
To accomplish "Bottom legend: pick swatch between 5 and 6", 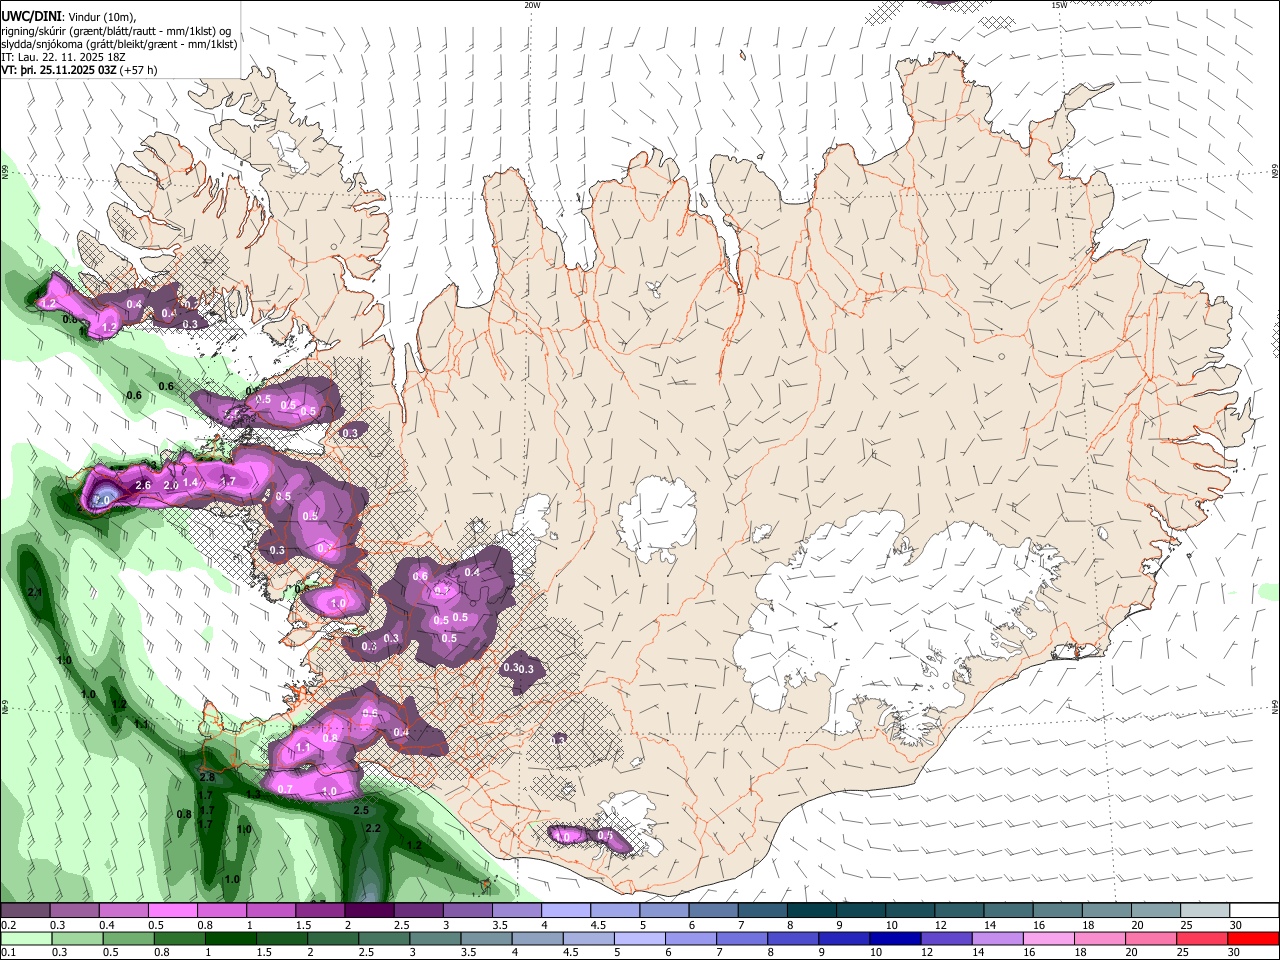I will 641,938.
